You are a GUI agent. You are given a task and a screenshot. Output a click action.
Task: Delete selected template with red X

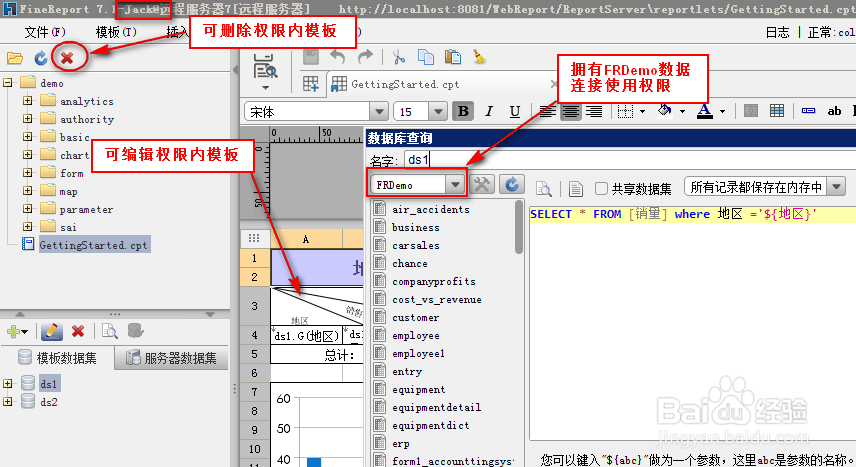67,58
